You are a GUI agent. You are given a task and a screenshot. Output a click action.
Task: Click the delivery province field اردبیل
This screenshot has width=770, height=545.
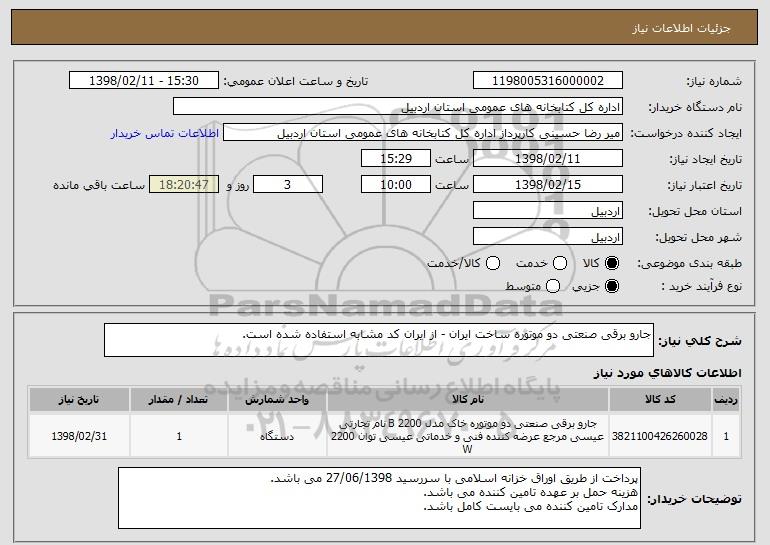pyautogui.click(x=548, y=211)
